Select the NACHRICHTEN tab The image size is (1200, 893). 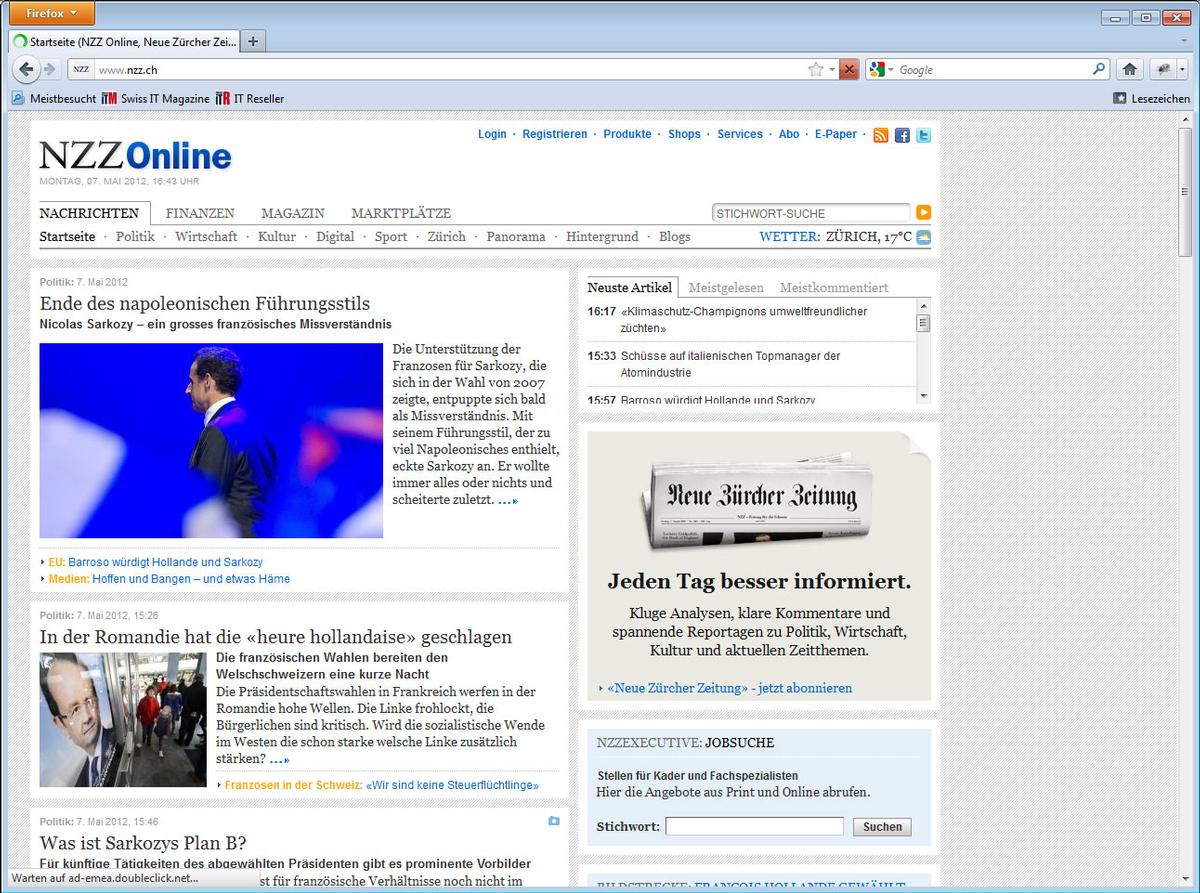(x=89, y=213)
